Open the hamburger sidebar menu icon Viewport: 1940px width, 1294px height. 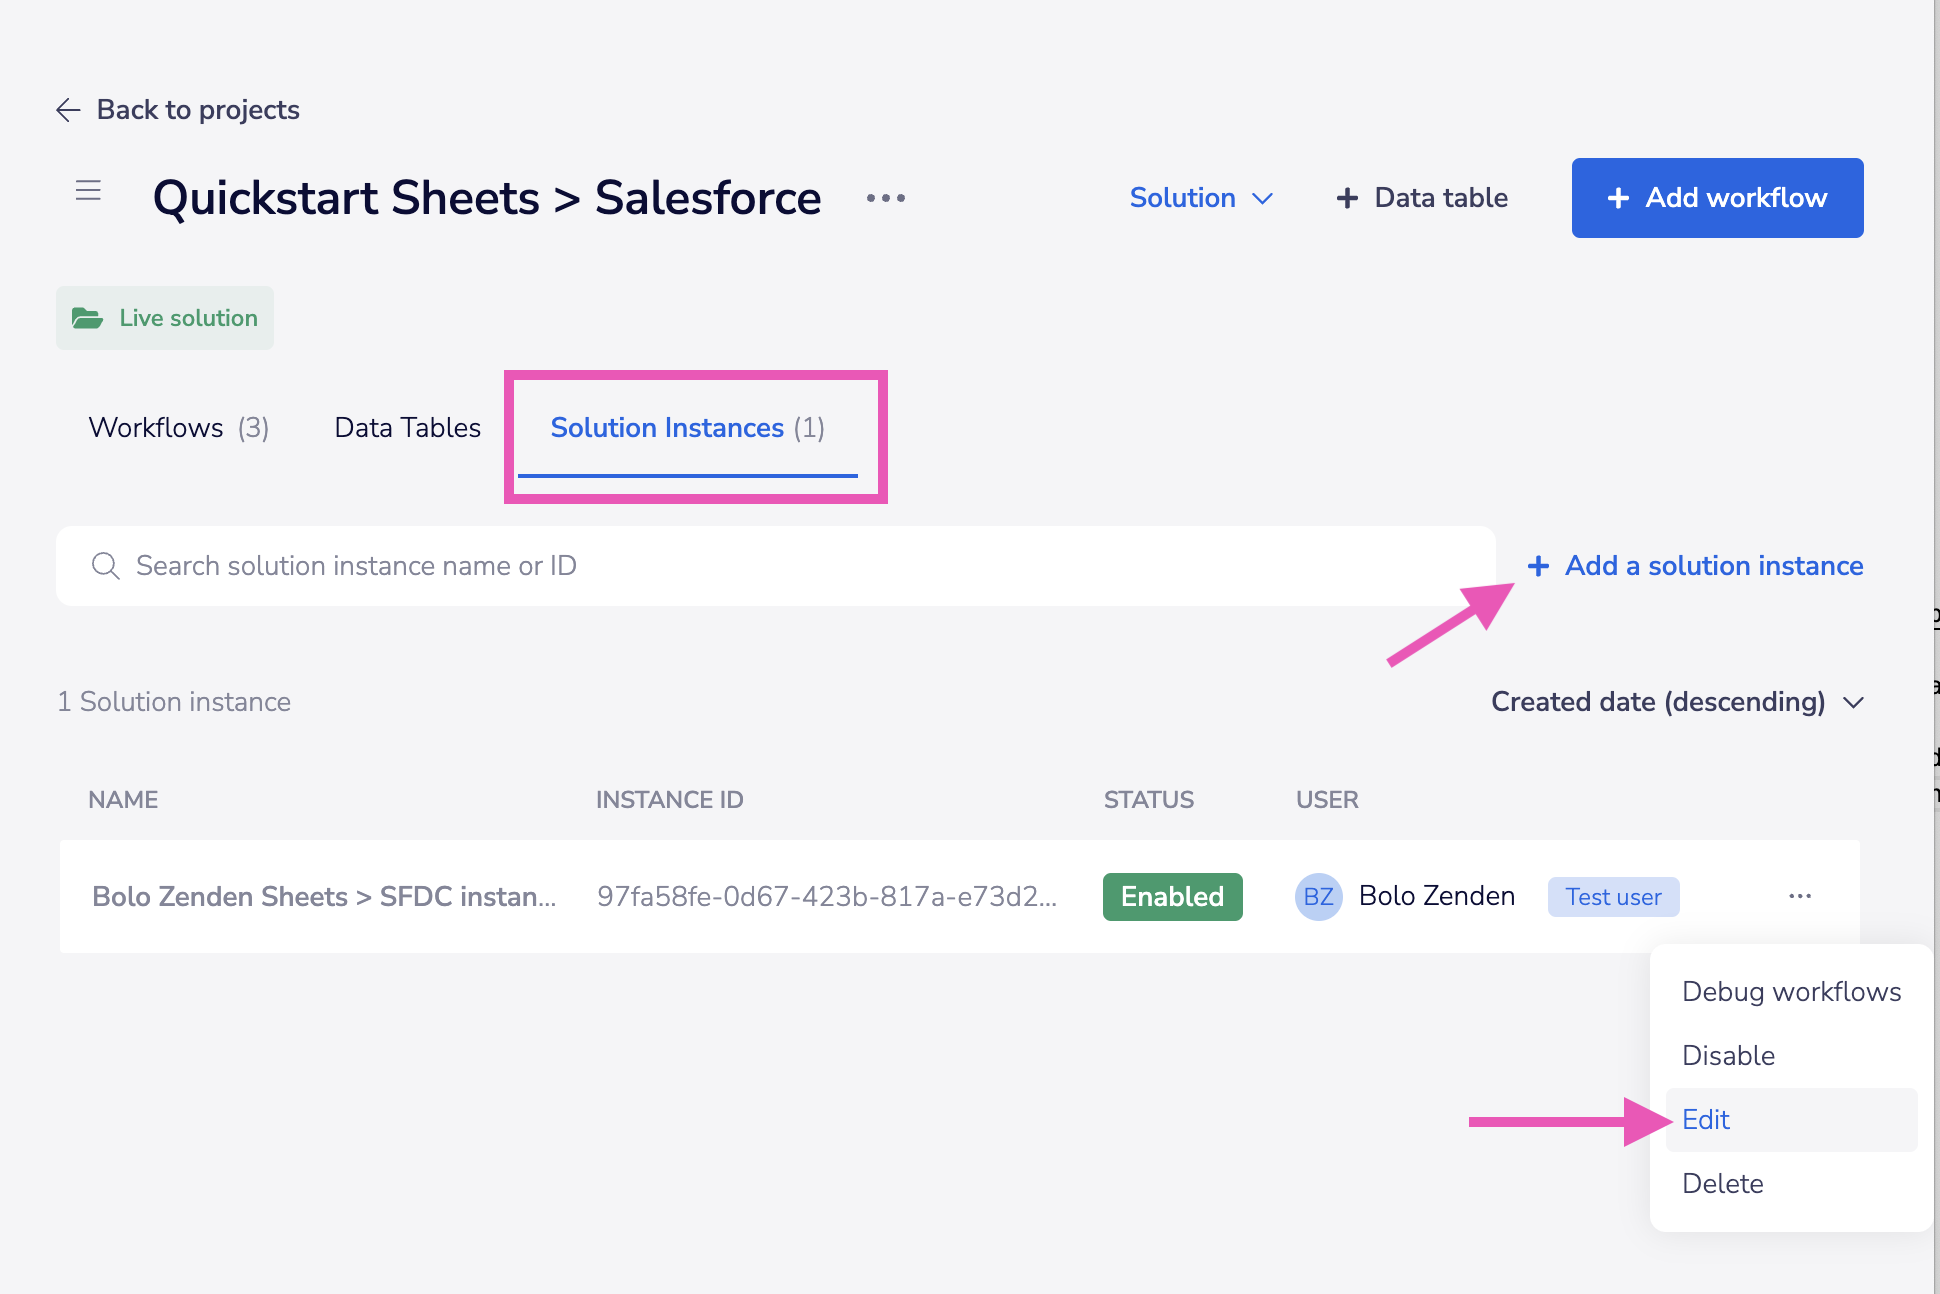(x=88, y=190)
